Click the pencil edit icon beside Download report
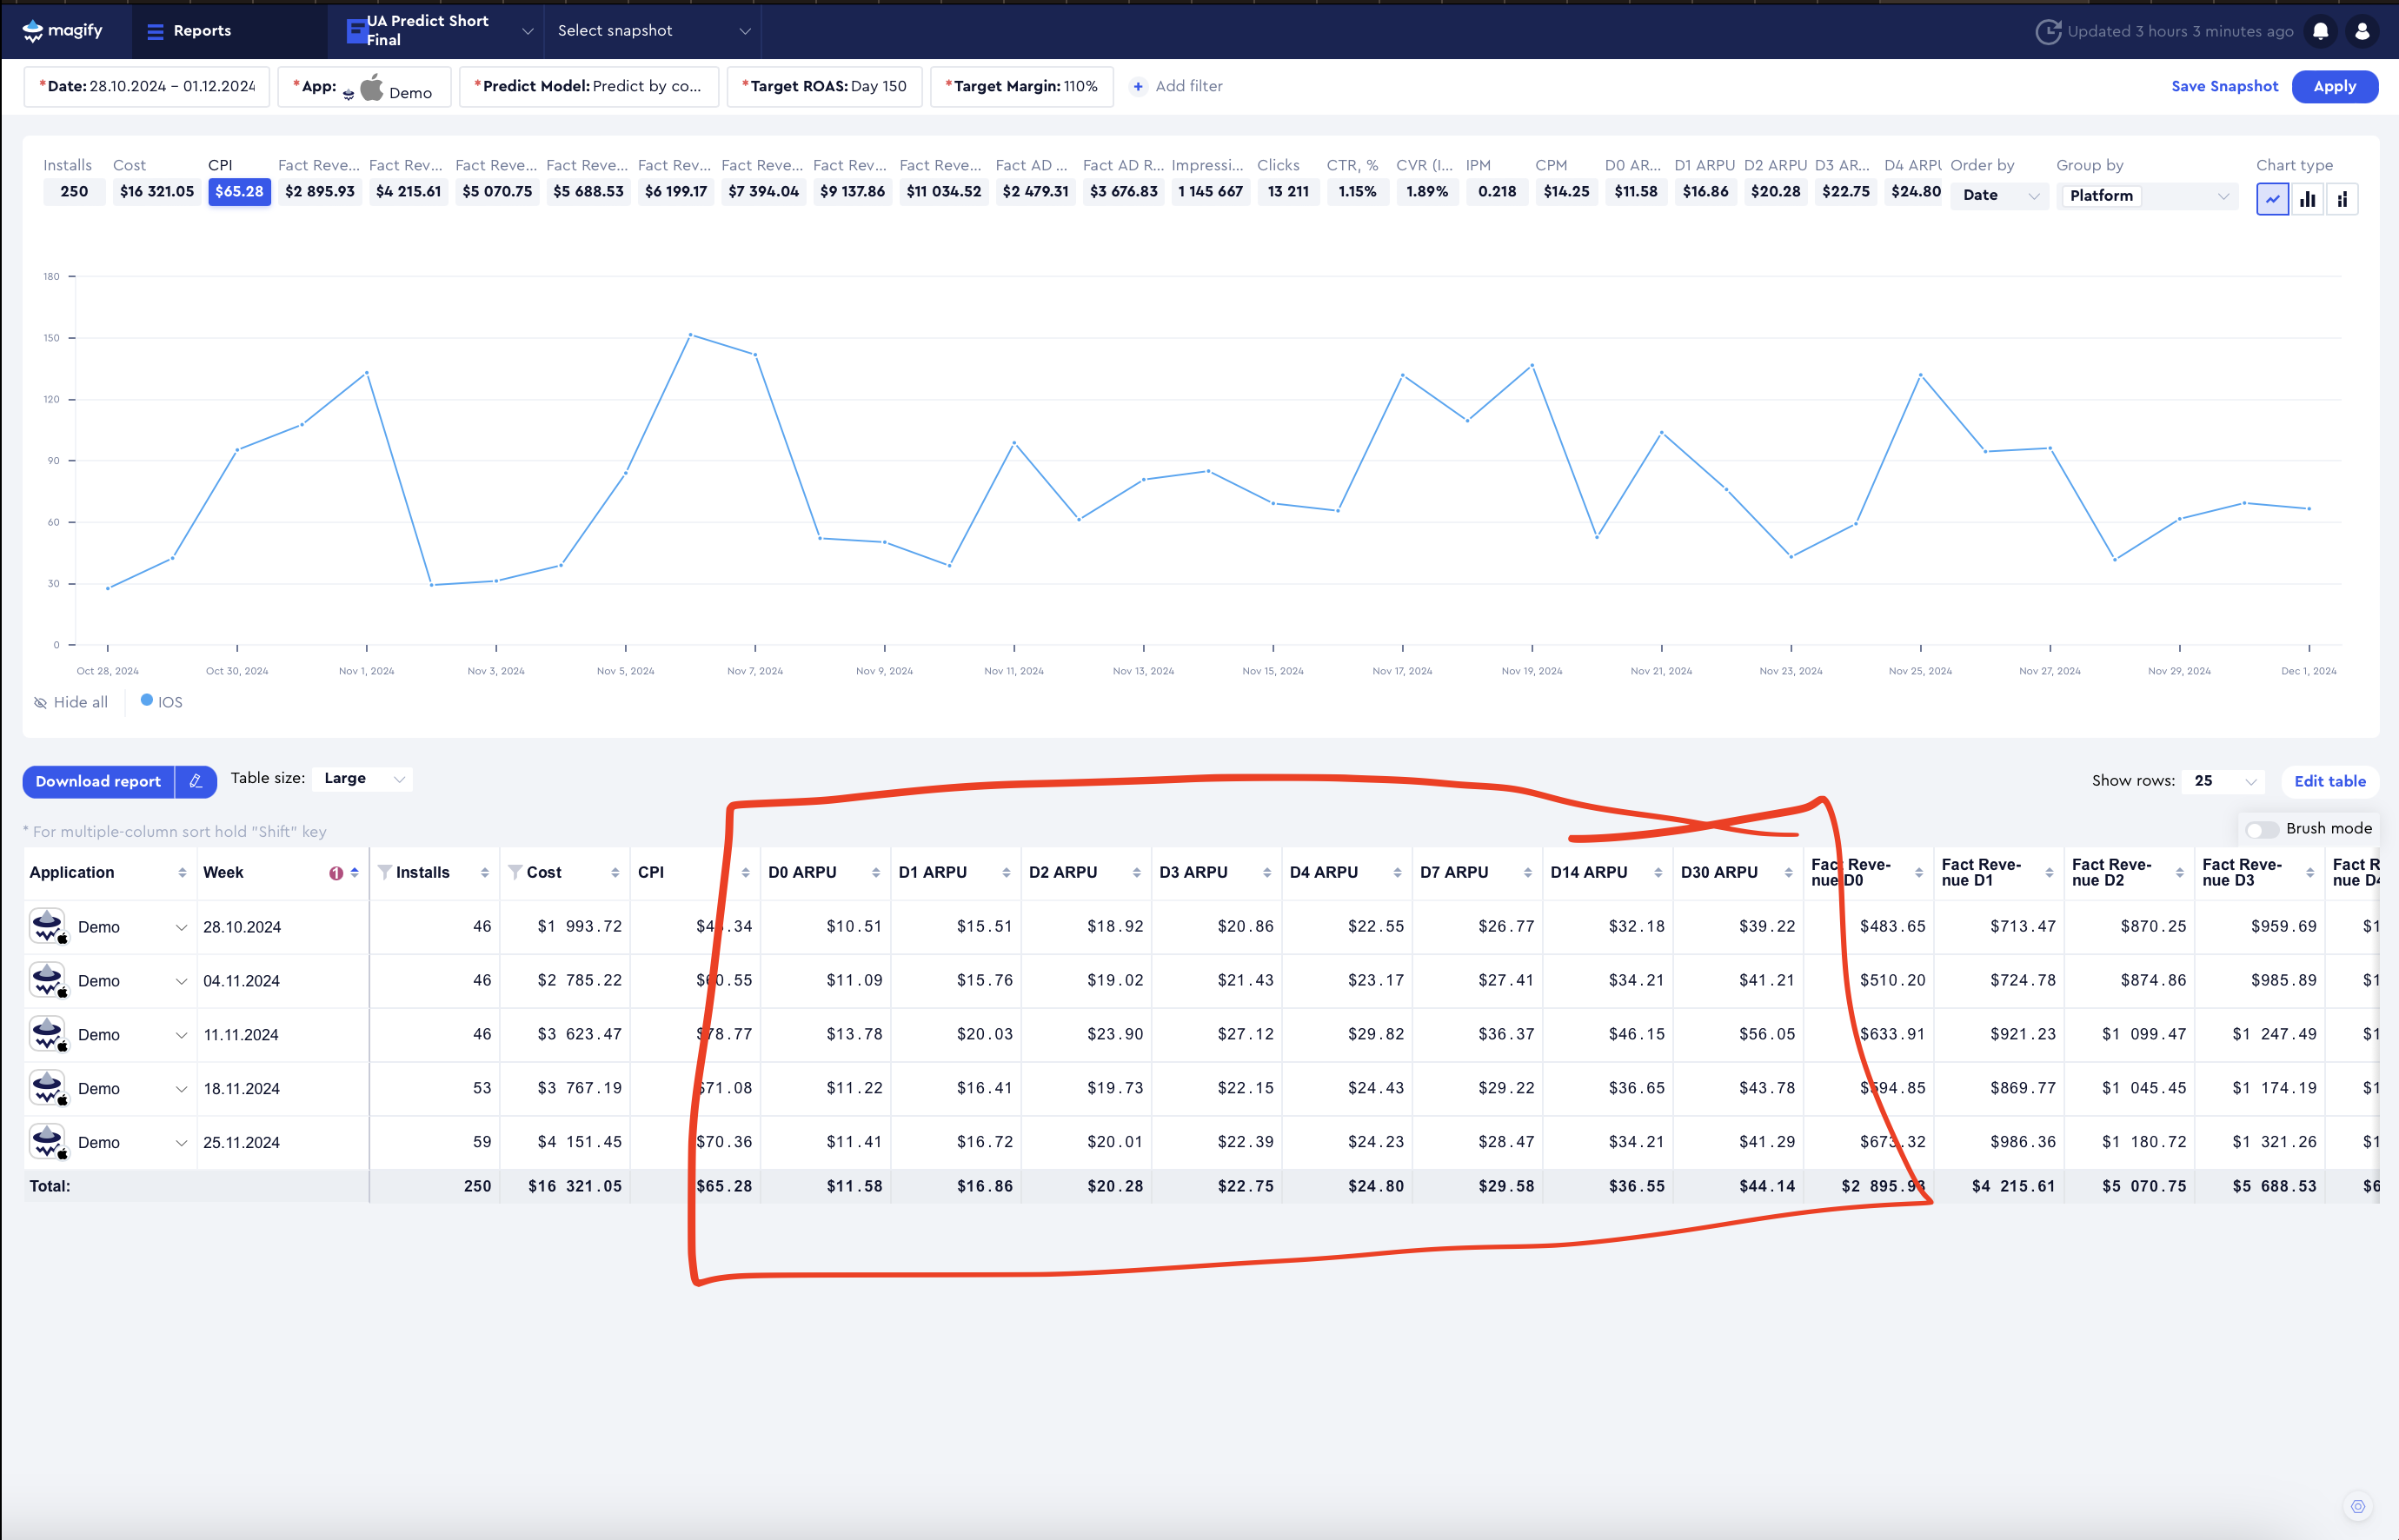The image size is (2399, 1540). click(196, 781)
